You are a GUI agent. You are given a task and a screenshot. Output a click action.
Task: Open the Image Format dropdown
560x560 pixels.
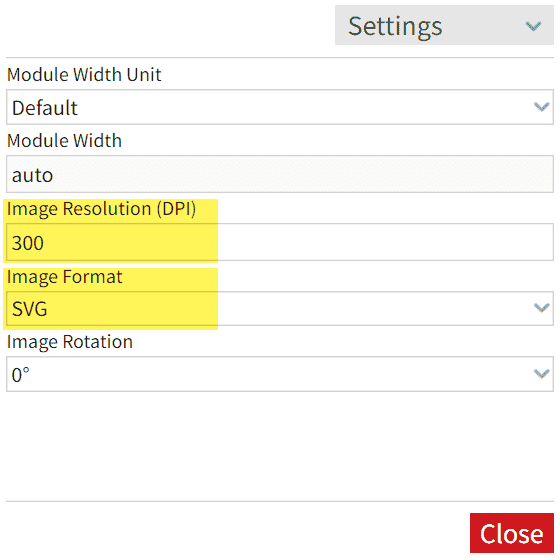click(280, 309)
